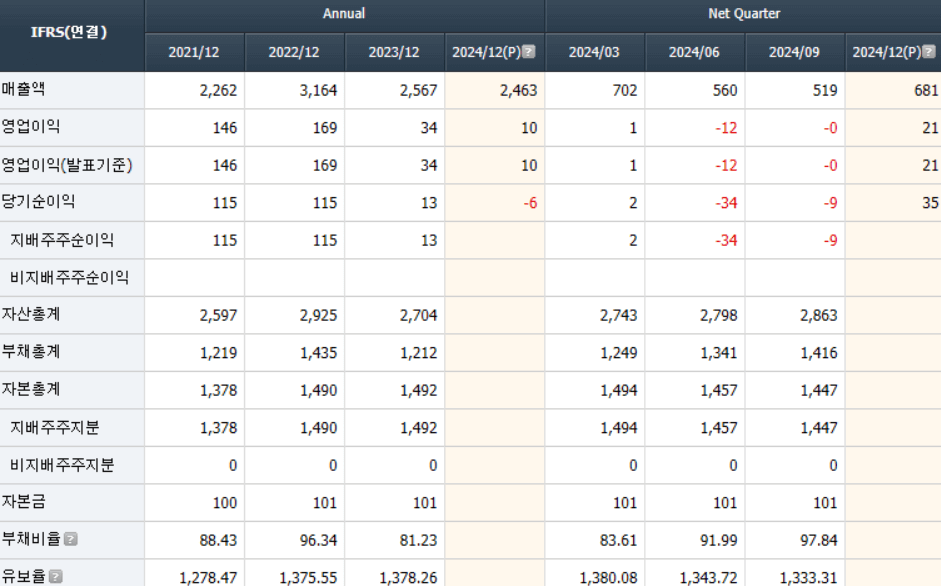Click 당기순이익 negative value -6
The width and height of the screenshot is (941, 586).
click(530, 203)
